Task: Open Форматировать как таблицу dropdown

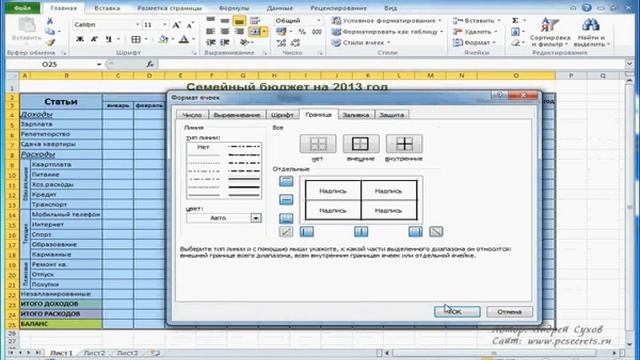Action: click(388, 31)
